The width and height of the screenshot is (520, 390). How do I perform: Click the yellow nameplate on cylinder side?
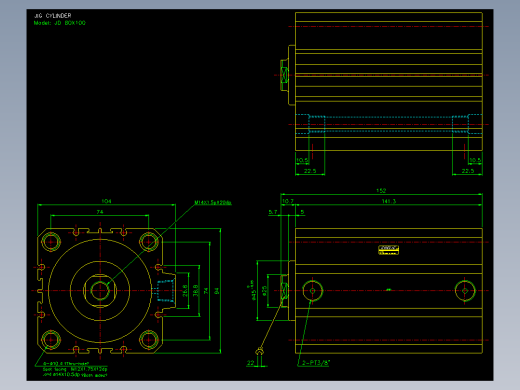(x=388, y=250)
